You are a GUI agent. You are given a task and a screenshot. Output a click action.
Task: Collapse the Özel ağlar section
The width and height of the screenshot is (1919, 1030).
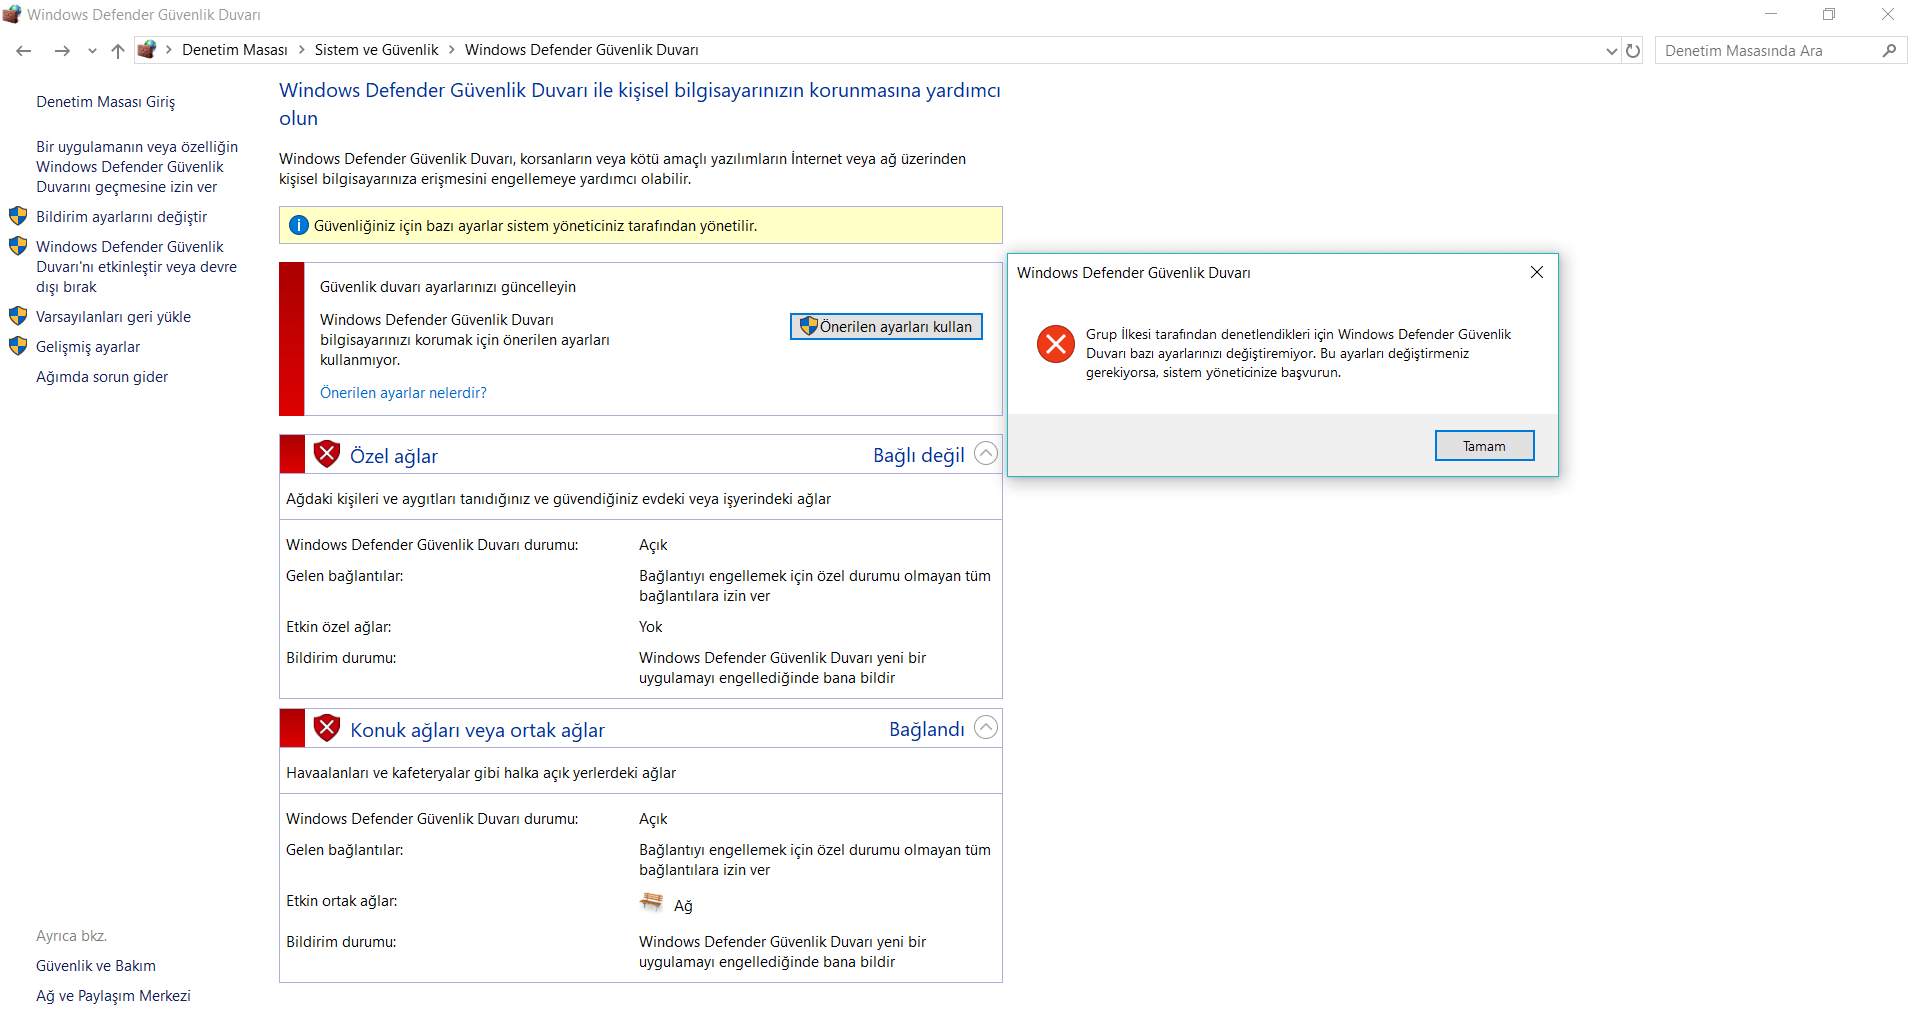pos(985,454)
